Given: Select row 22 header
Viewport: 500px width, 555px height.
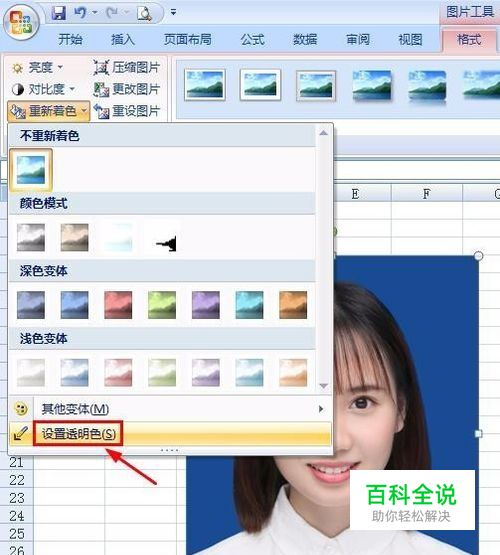Looking at the screenshot, I should [x=16, y=480].
